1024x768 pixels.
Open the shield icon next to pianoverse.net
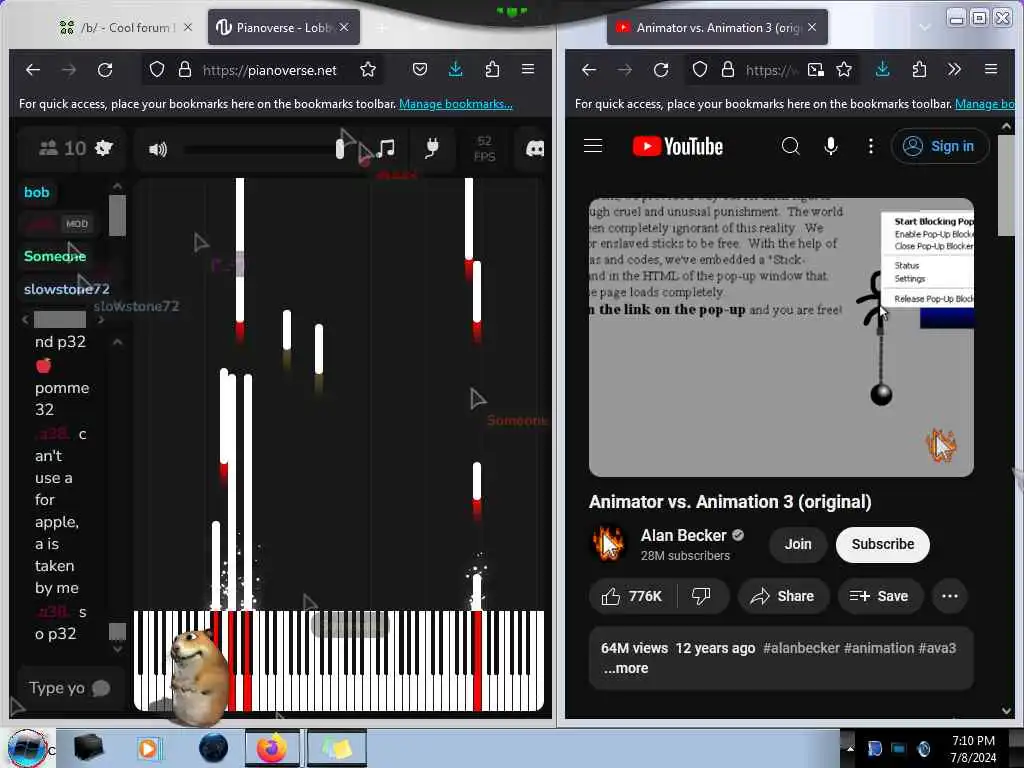157,69
